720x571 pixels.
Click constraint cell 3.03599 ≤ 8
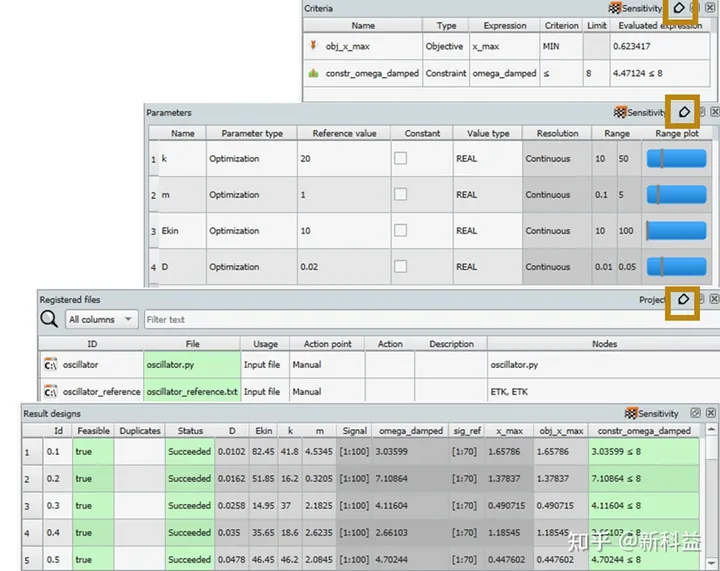click(x=644, y=451)
